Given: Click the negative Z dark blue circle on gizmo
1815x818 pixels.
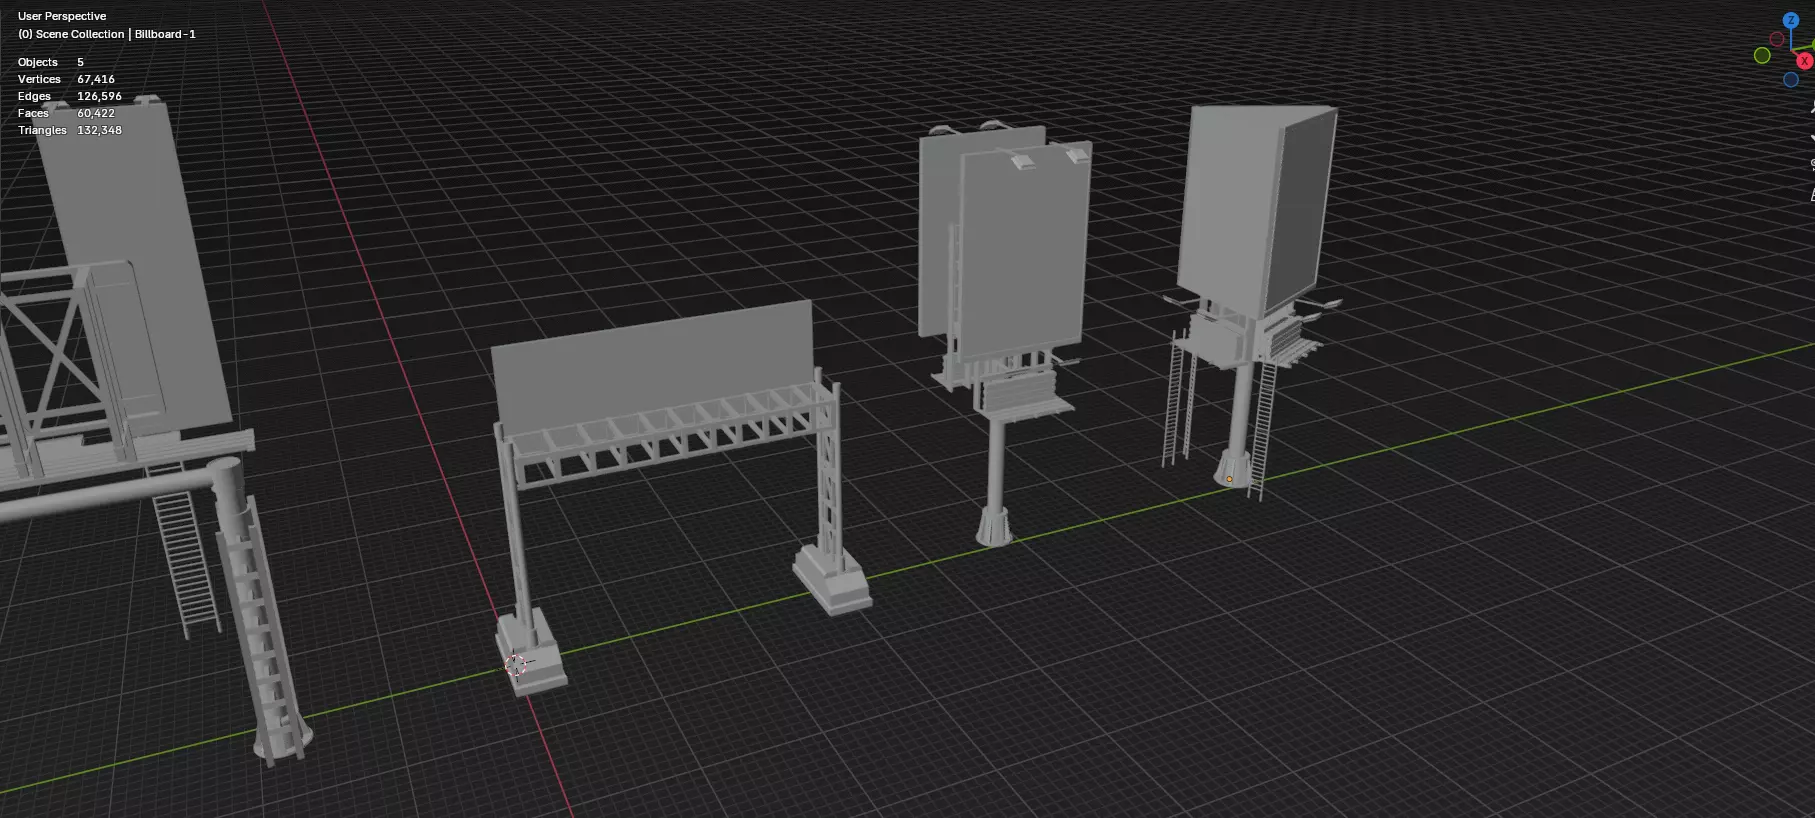Looking at the screenshot, I should coord(1791,80).
